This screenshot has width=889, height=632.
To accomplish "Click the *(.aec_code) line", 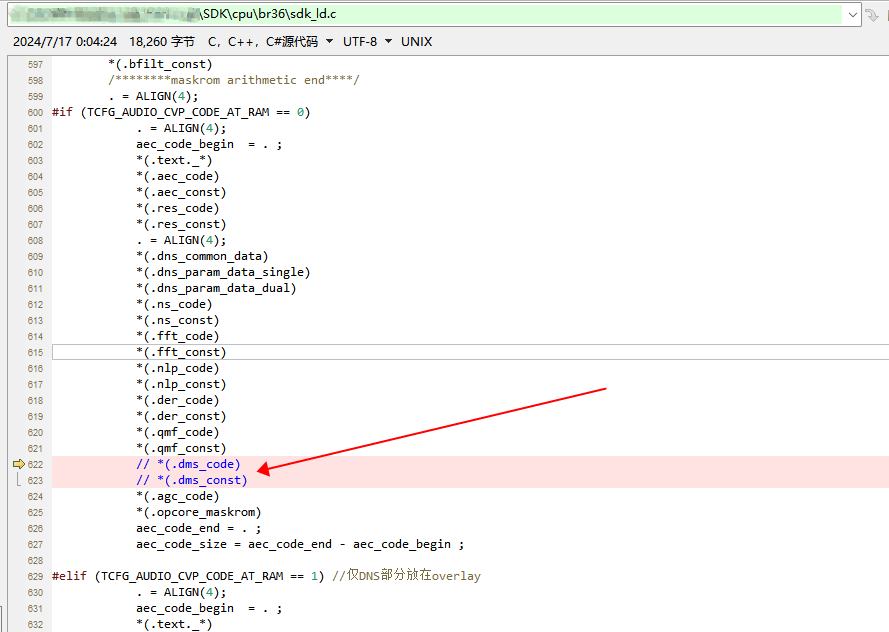I will coord(177,176).
